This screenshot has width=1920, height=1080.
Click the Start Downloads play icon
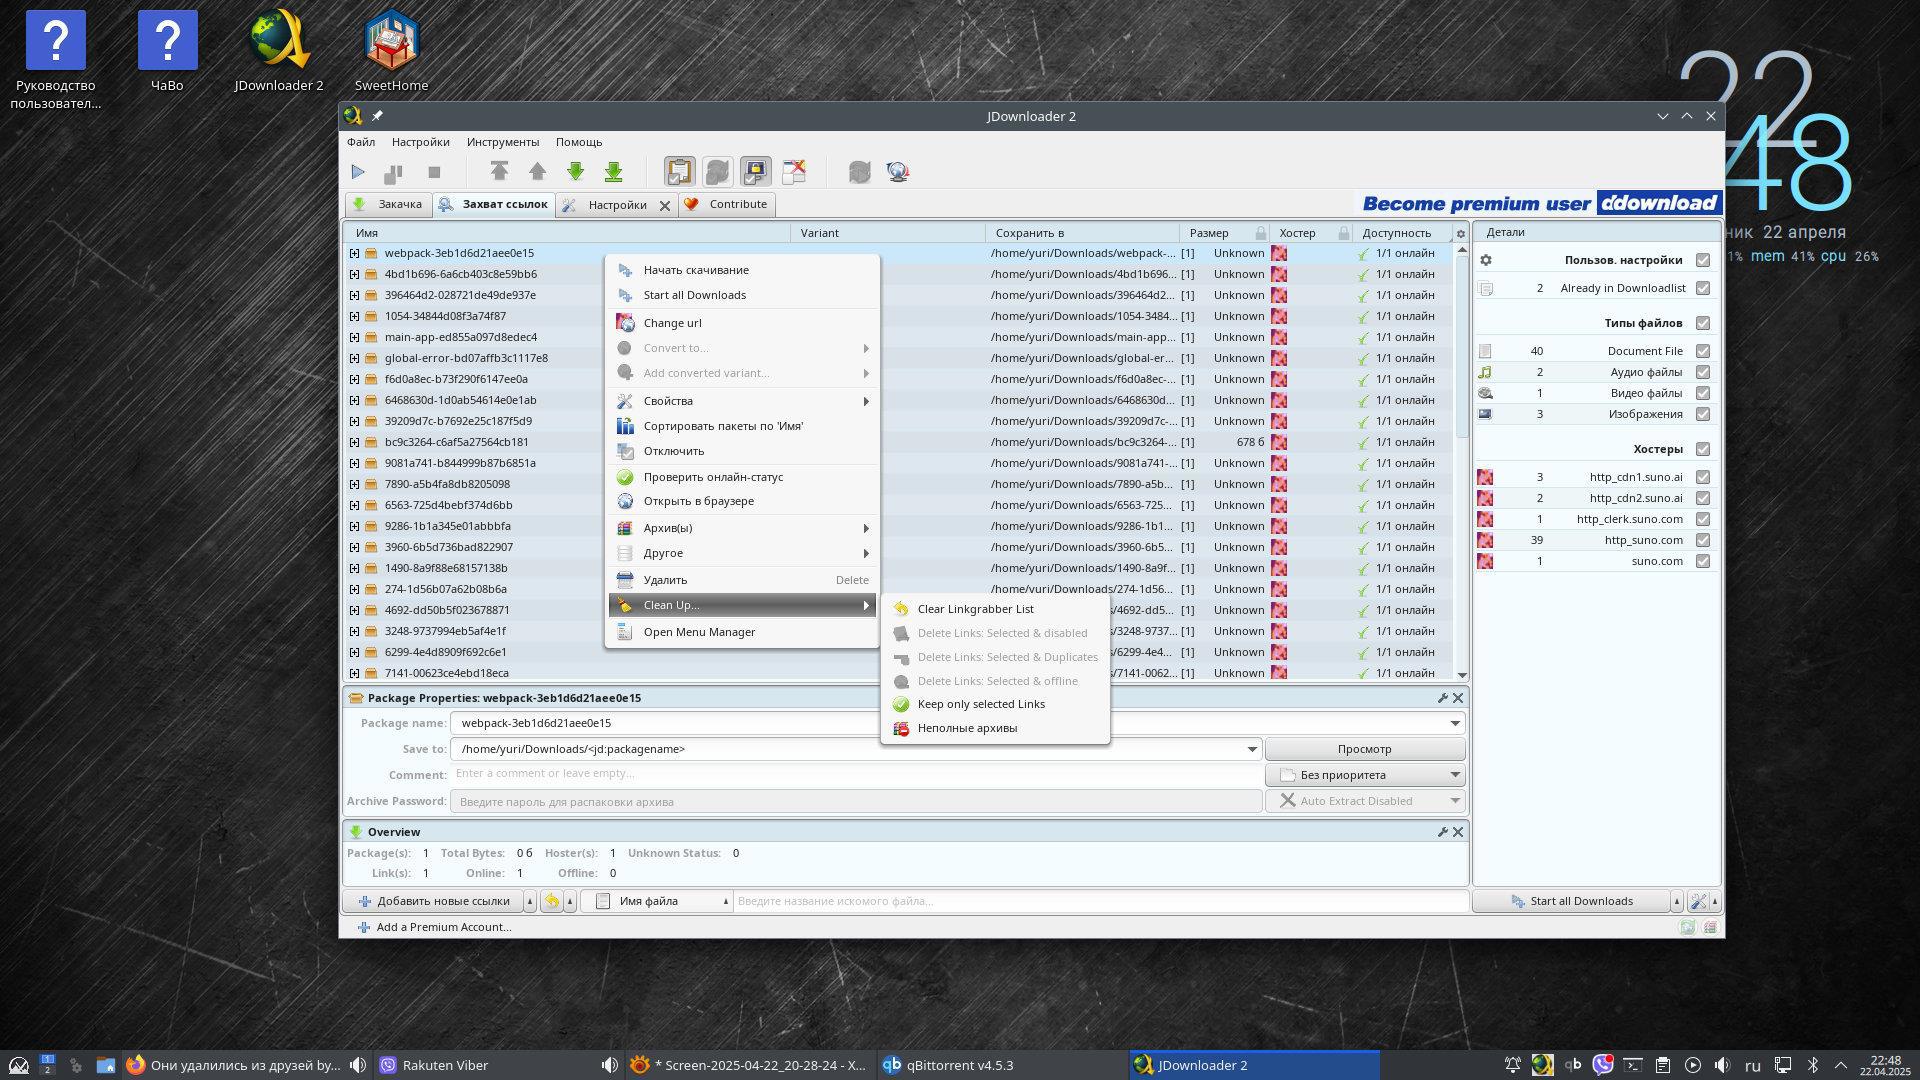[358, 172]
